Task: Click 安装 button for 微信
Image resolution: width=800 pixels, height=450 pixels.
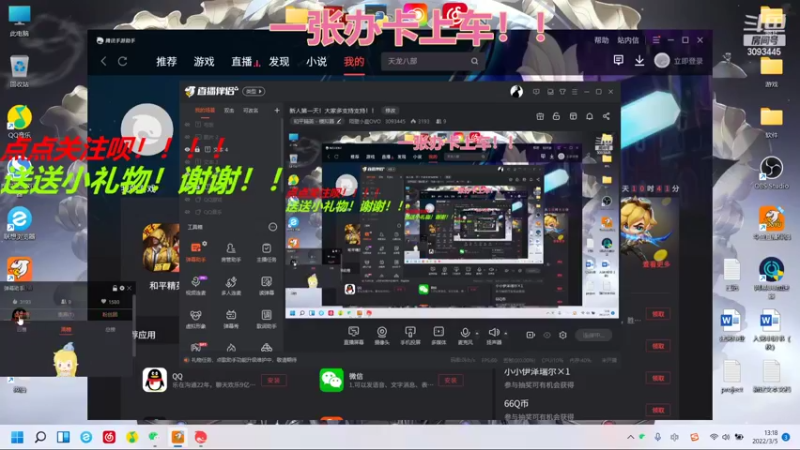Action: coord(451,380)
